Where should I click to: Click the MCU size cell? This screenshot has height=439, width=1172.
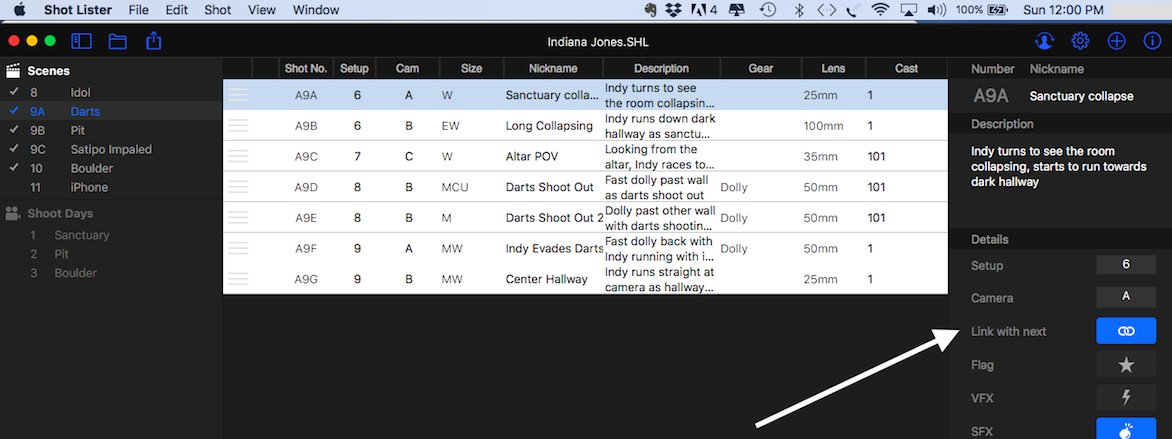click(x=455, y=187)
